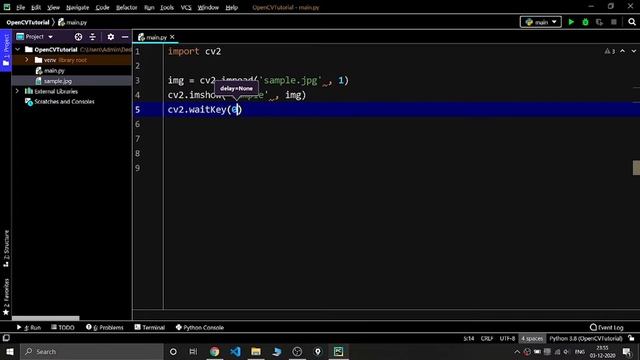Screen dimensions: 640x360
Task: Open Visual Studio Code from the taskbar
Action: (235, 351)
